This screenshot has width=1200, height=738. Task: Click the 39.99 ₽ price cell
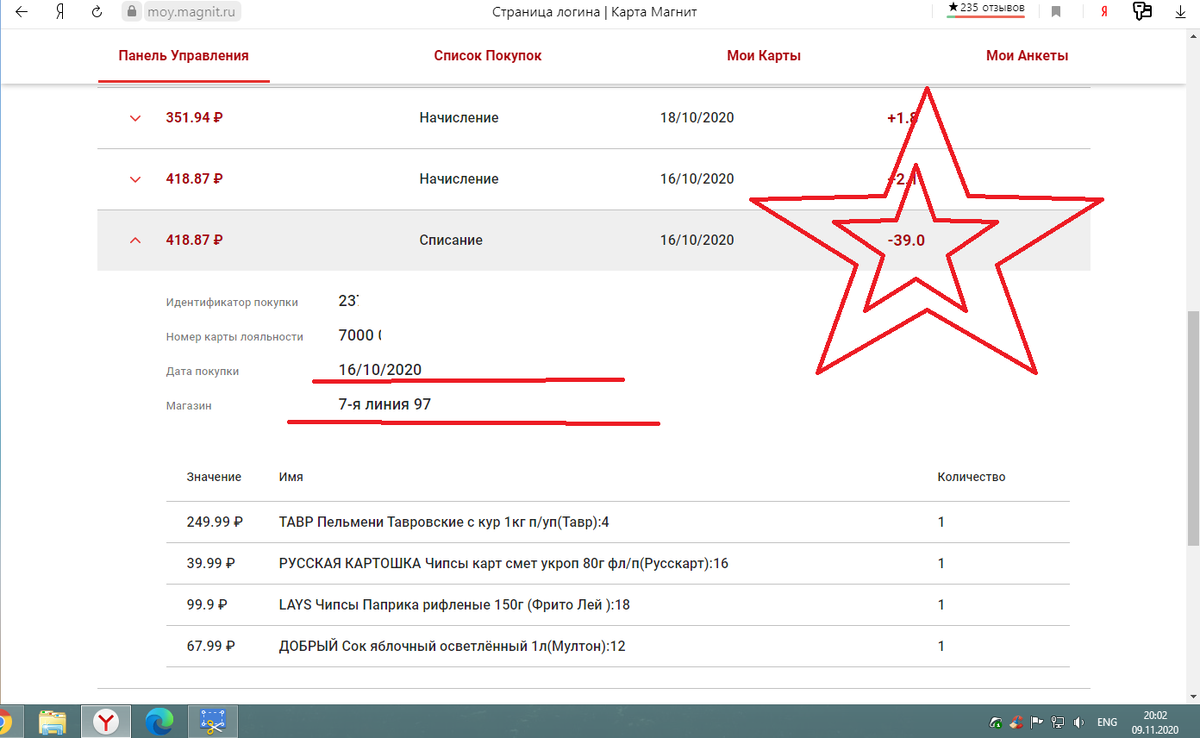click(x=210, y=563)
